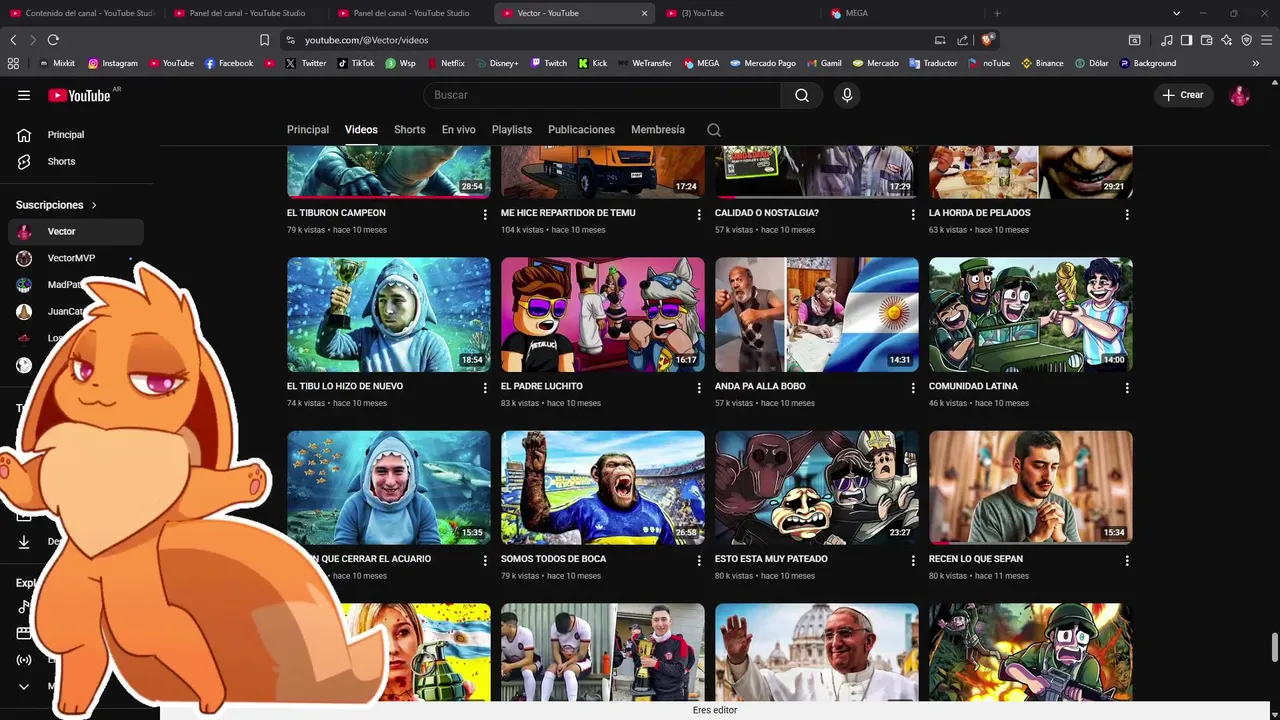Click the Crear button
Screen dimensions: 1280x720
tap(1183, 95)
